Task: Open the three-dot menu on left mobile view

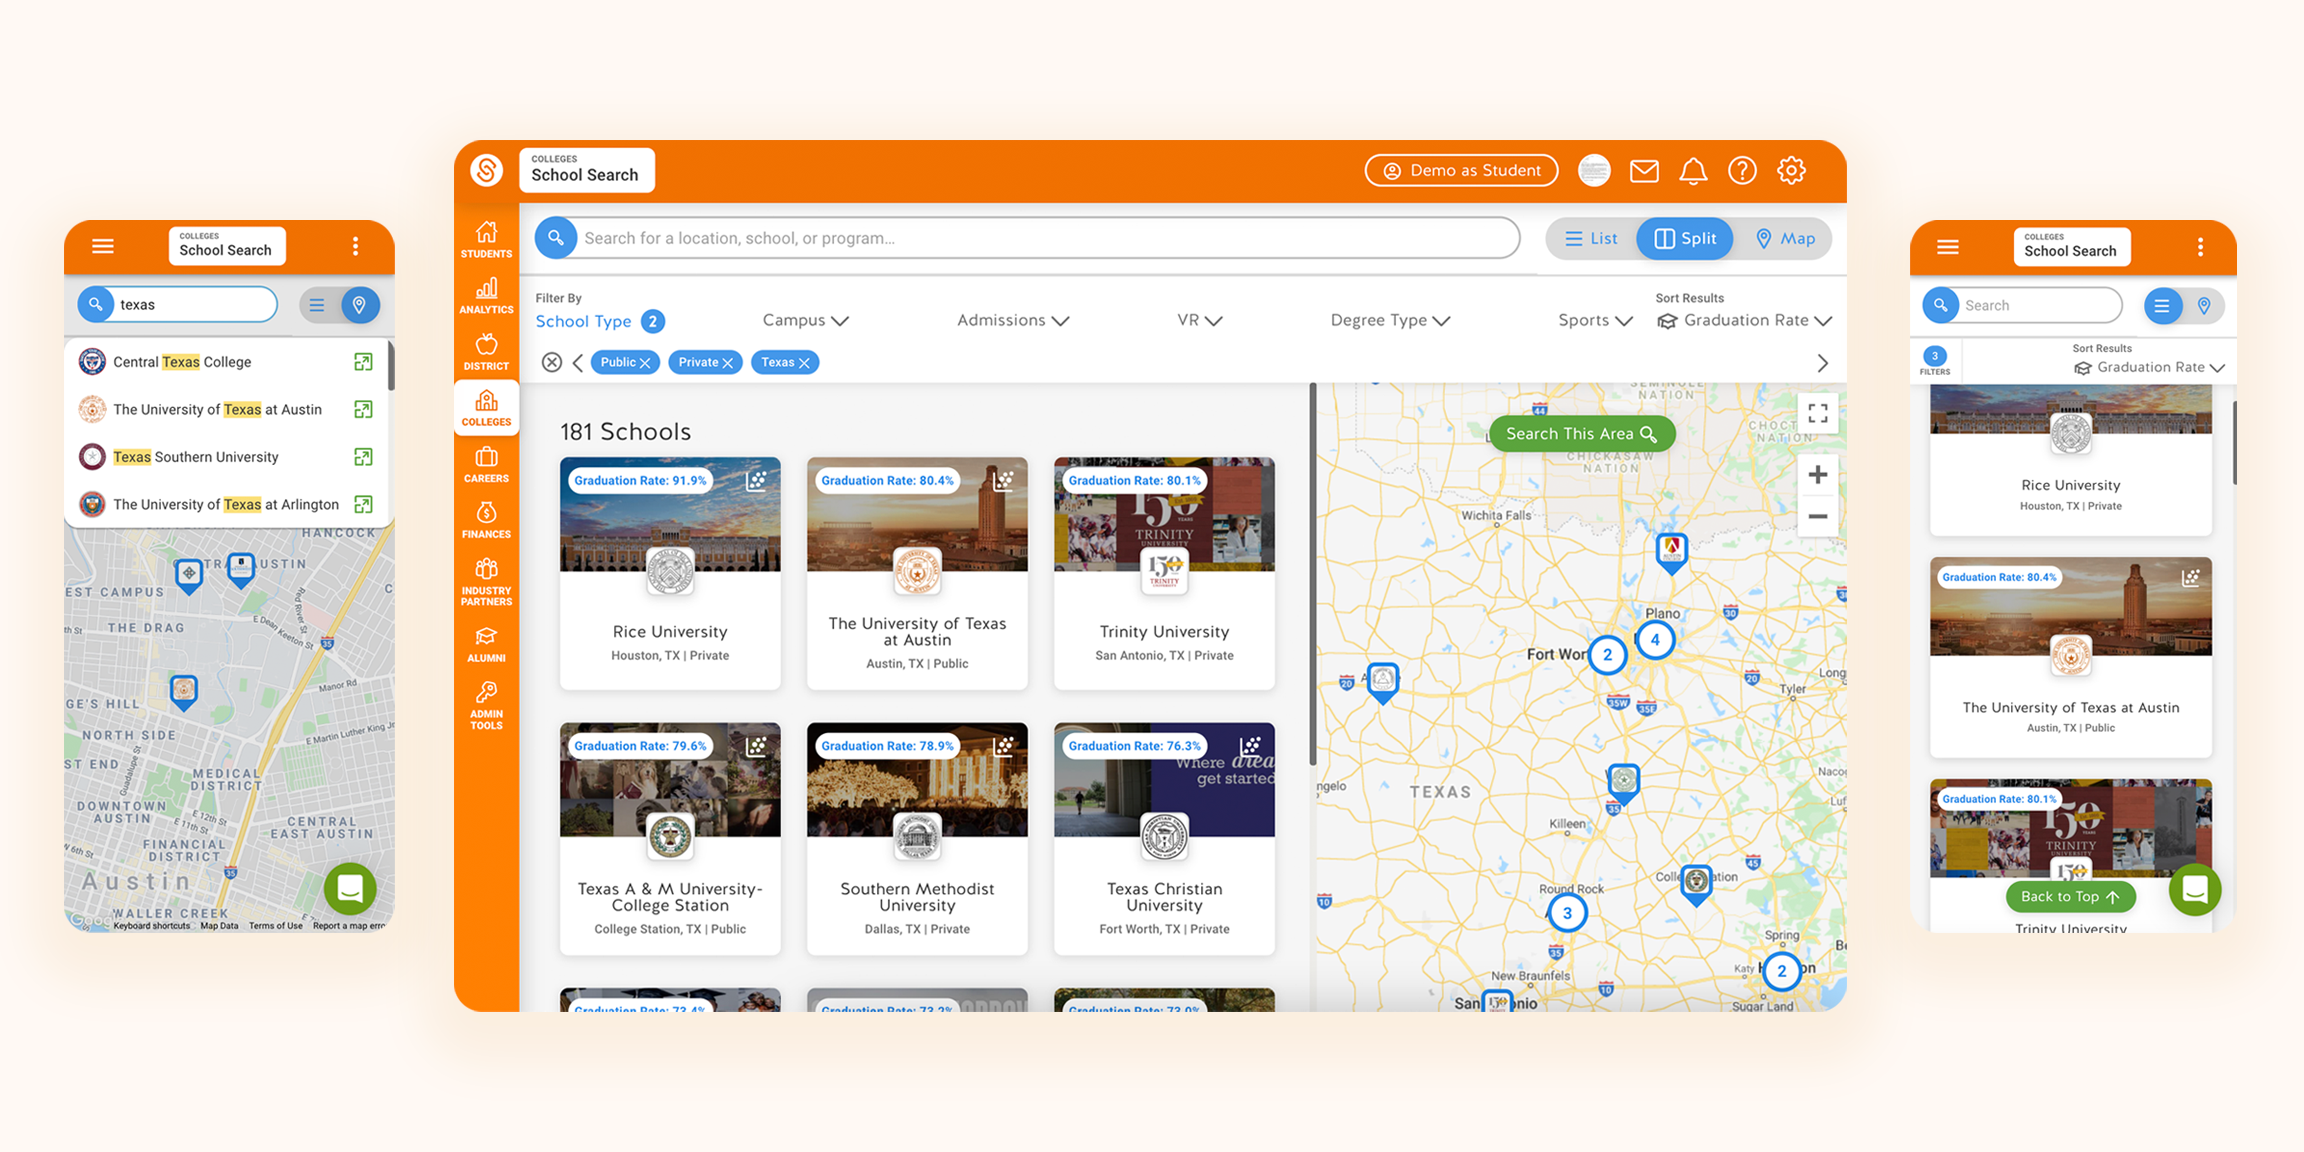Action: [355, 246]
